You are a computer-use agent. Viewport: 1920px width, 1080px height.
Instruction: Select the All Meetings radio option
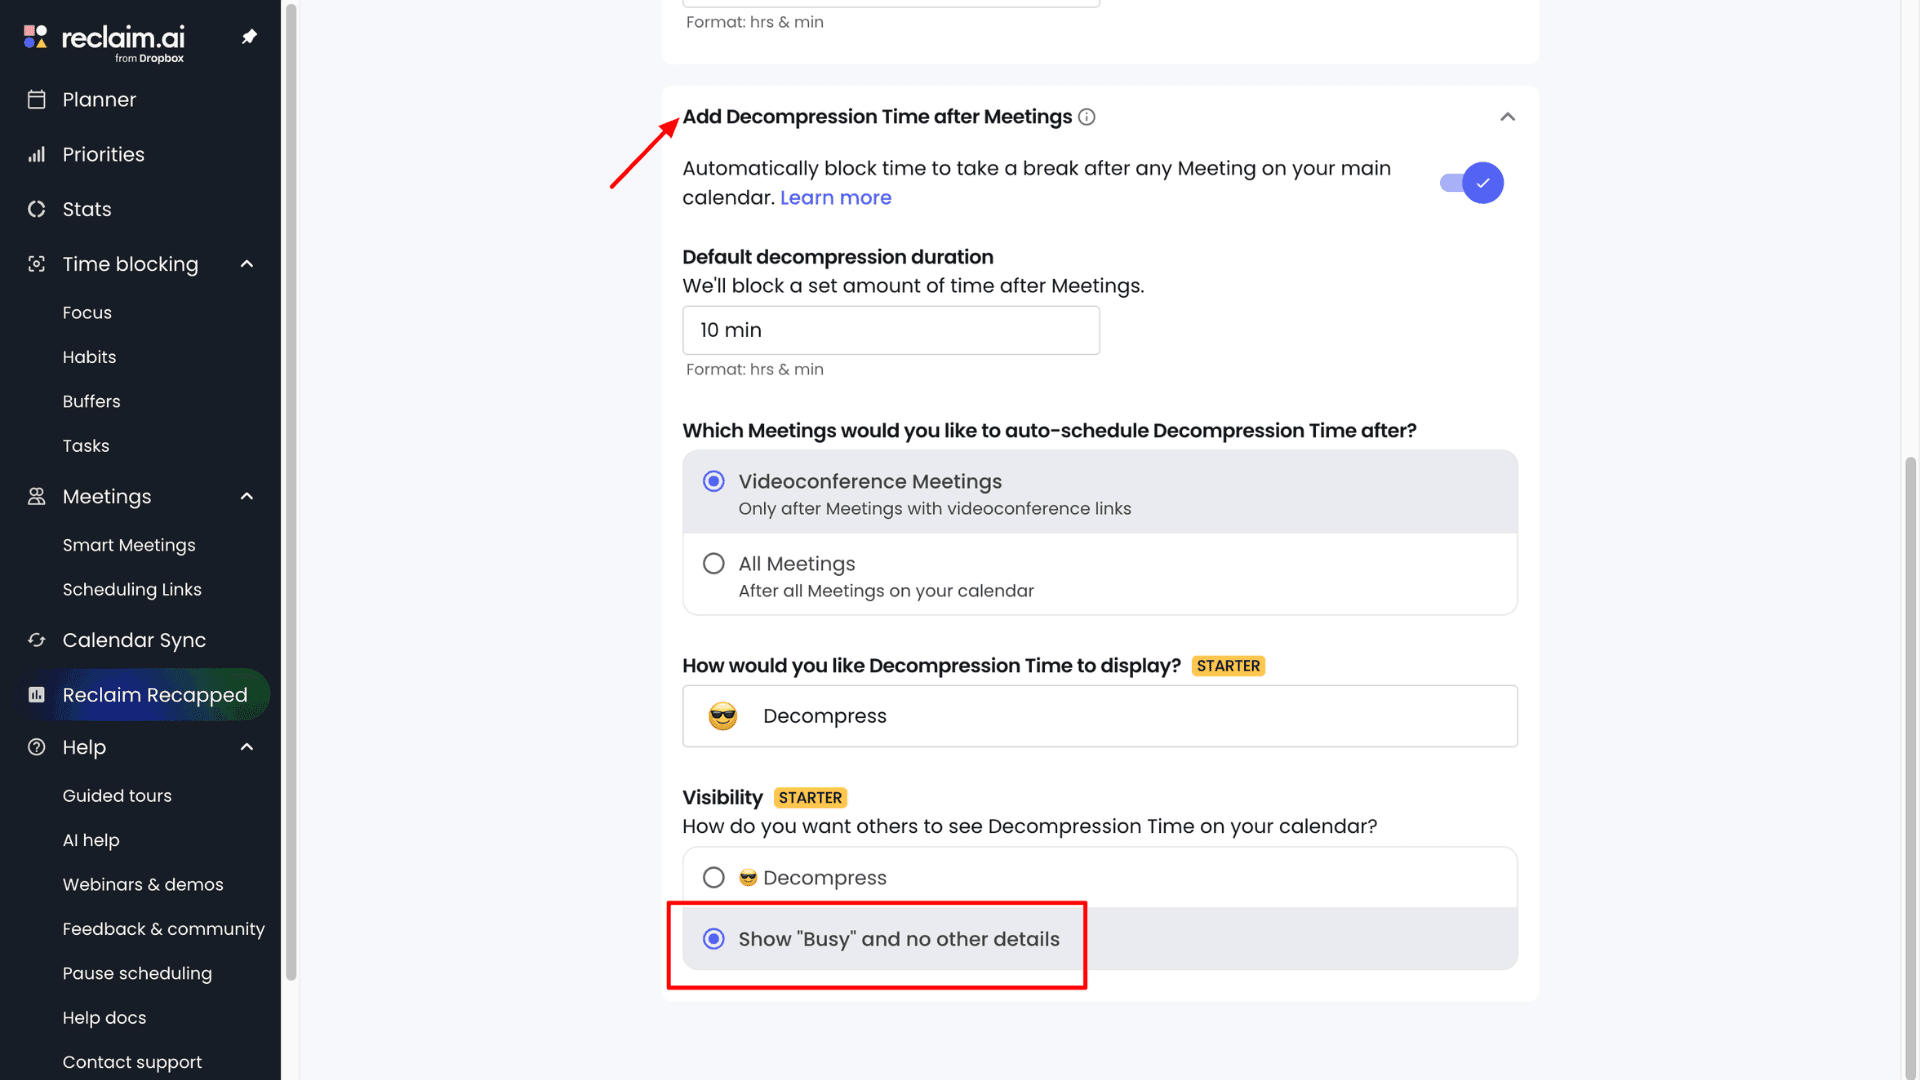pyautogui.click(x=714, y=564)
